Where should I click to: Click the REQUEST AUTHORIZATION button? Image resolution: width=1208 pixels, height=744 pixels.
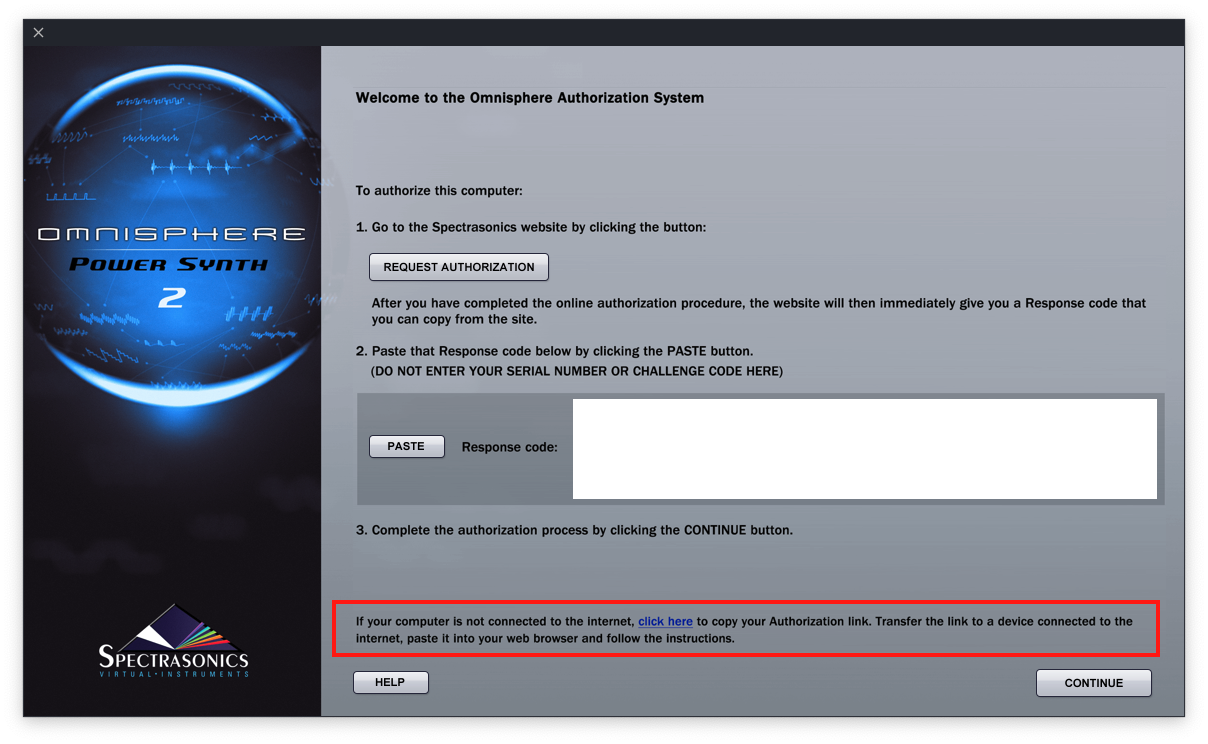(x=459, y=267)
